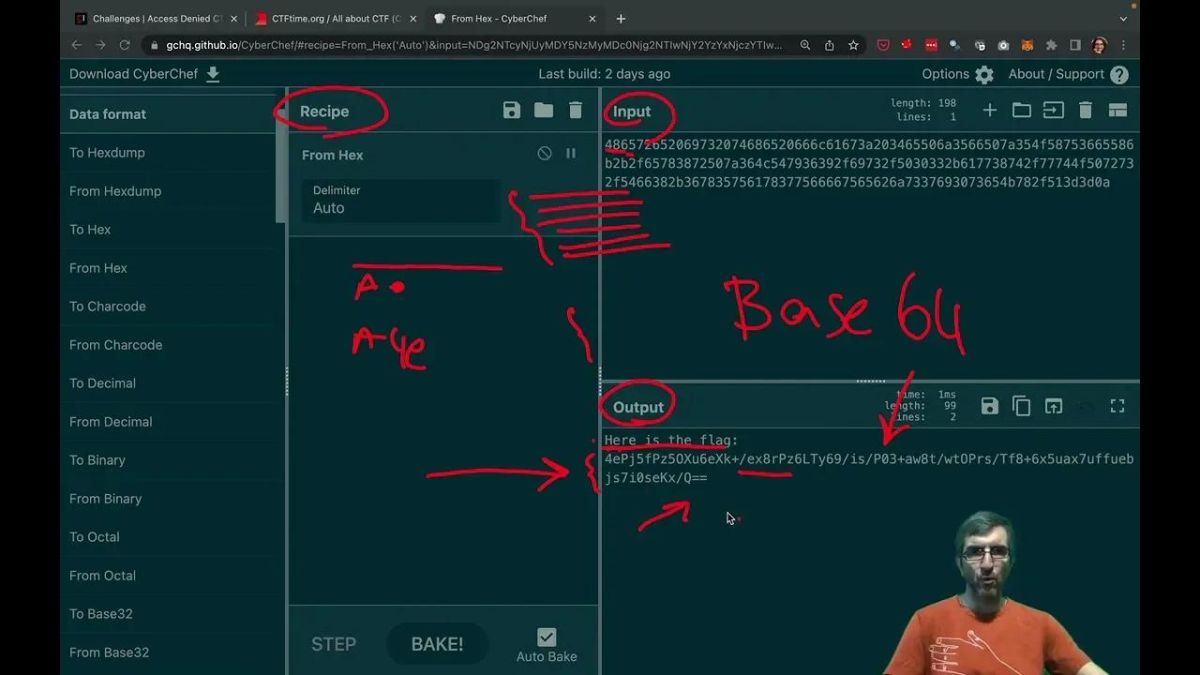Click the From Hex recipe operation title
This screenshot has height=675, width=1200.
click(x=333, y=155)
